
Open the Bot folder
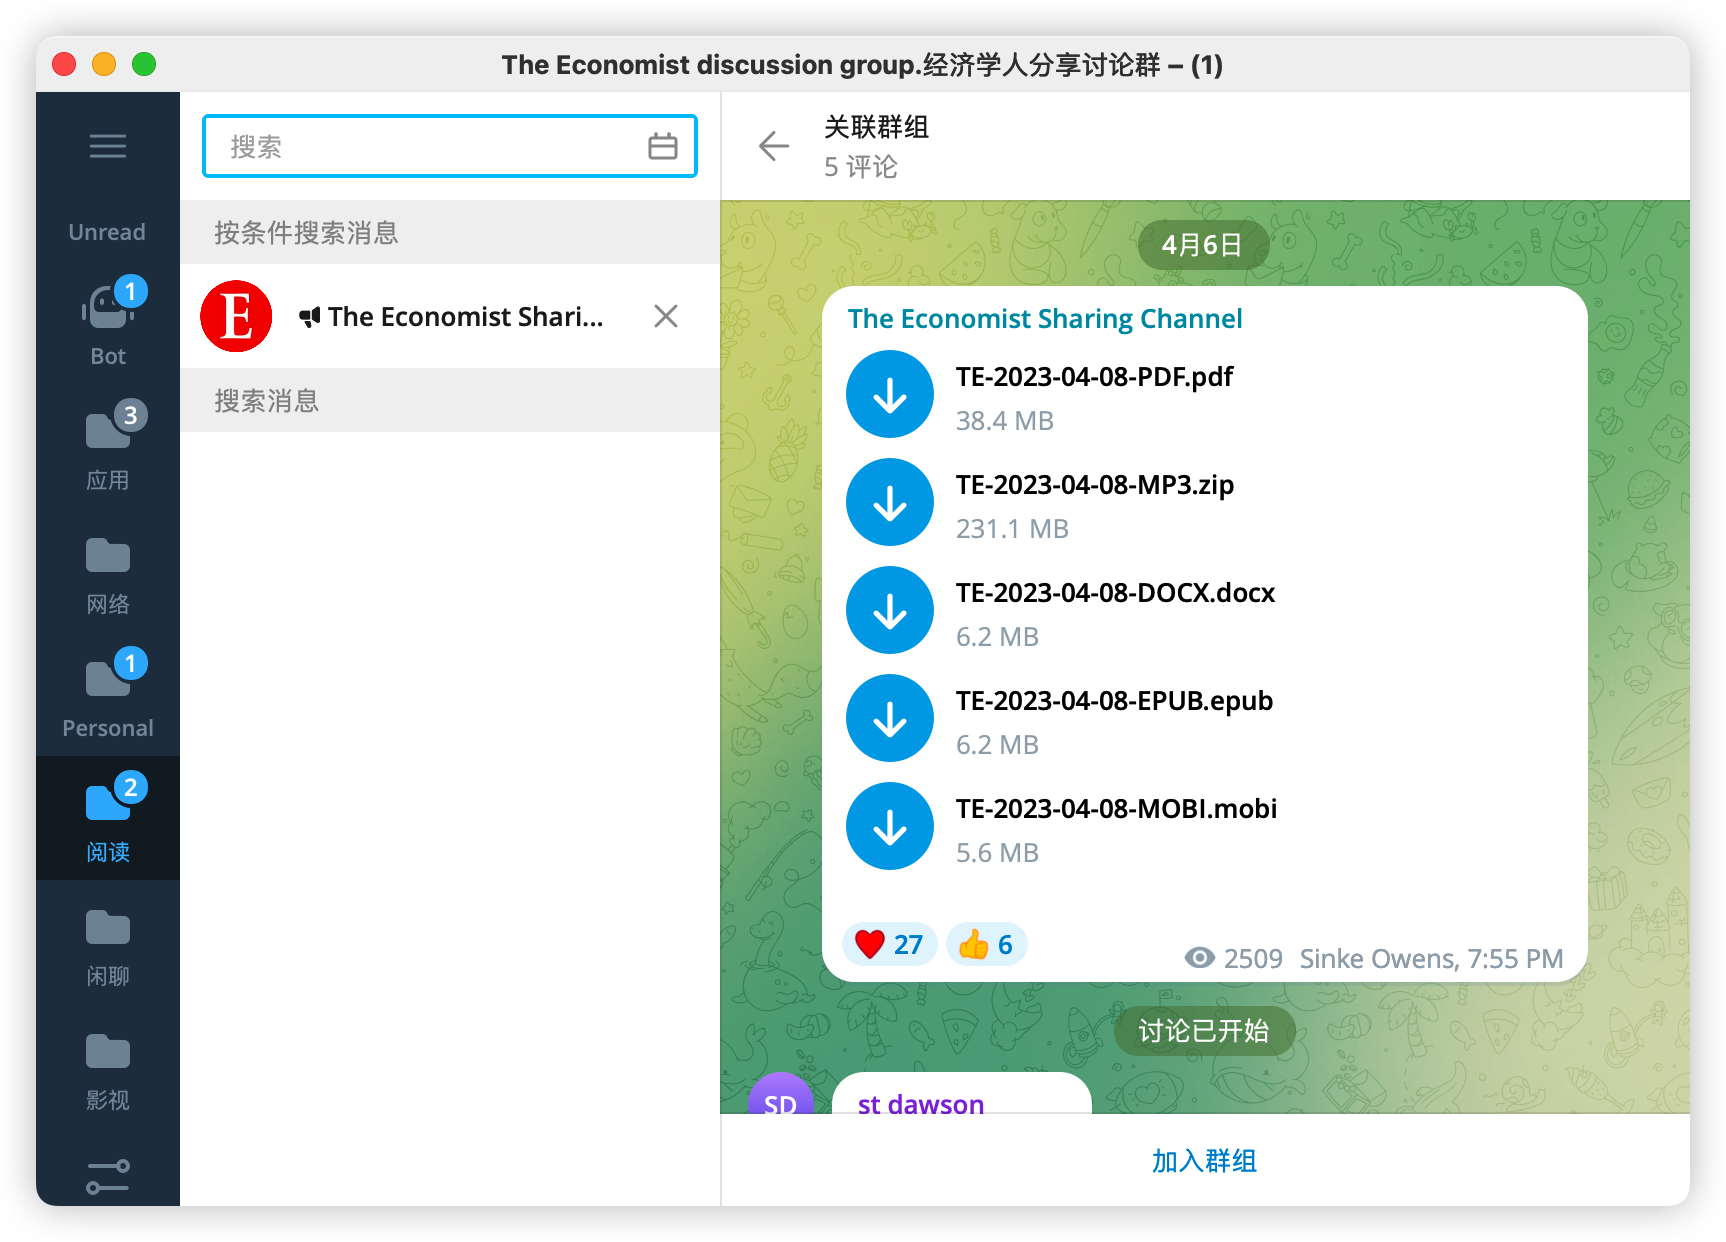pos(108,322)
